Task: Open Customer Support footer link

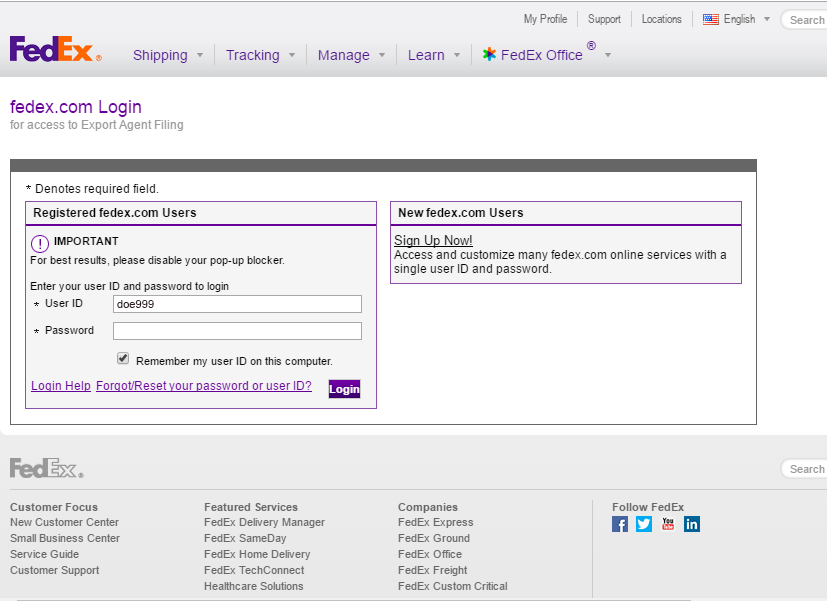Action: click(54, 570)
